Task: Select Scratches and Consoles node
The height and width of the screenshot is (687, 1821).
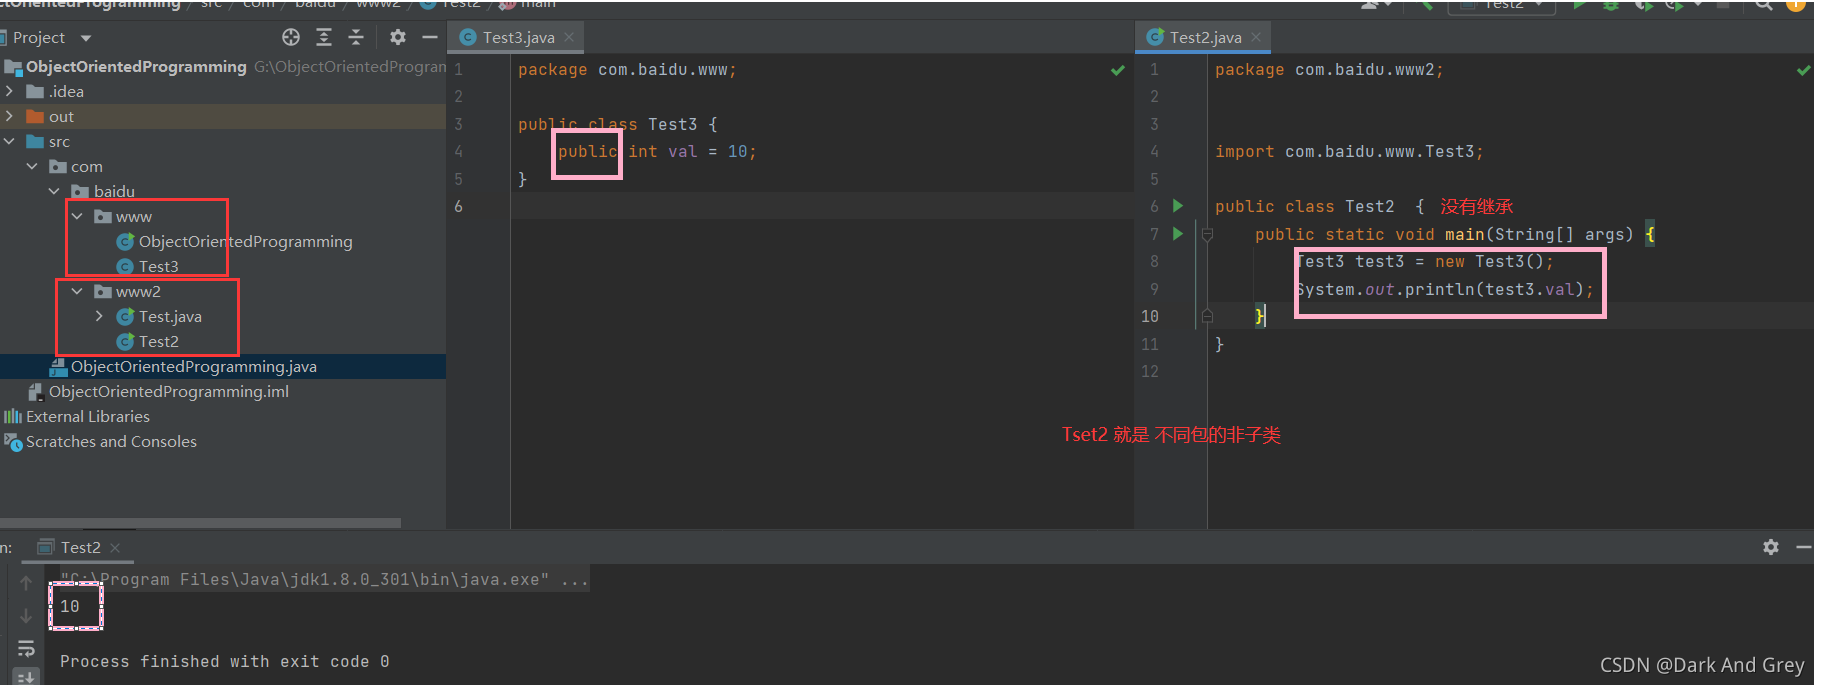Action: coord(111,441)
